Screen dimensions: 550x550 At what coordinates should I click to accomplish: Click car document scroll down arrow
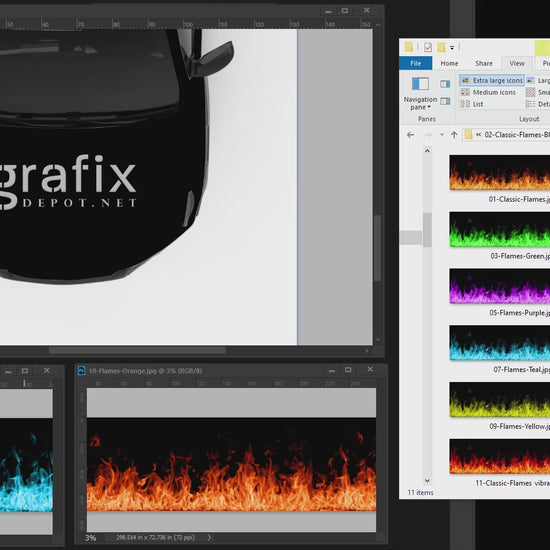[x=378, y=340]
